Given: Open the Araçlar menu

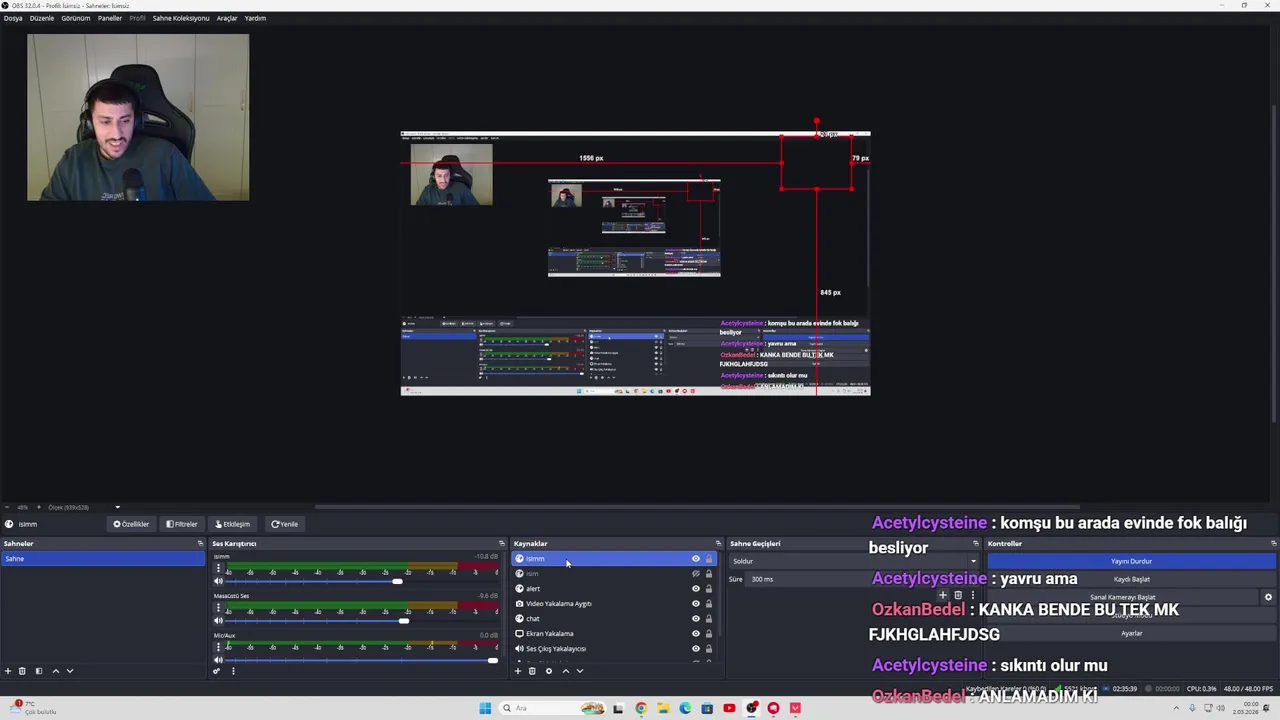Looking at the screenshot, I should pyautogui.click(x=227, y=18).
